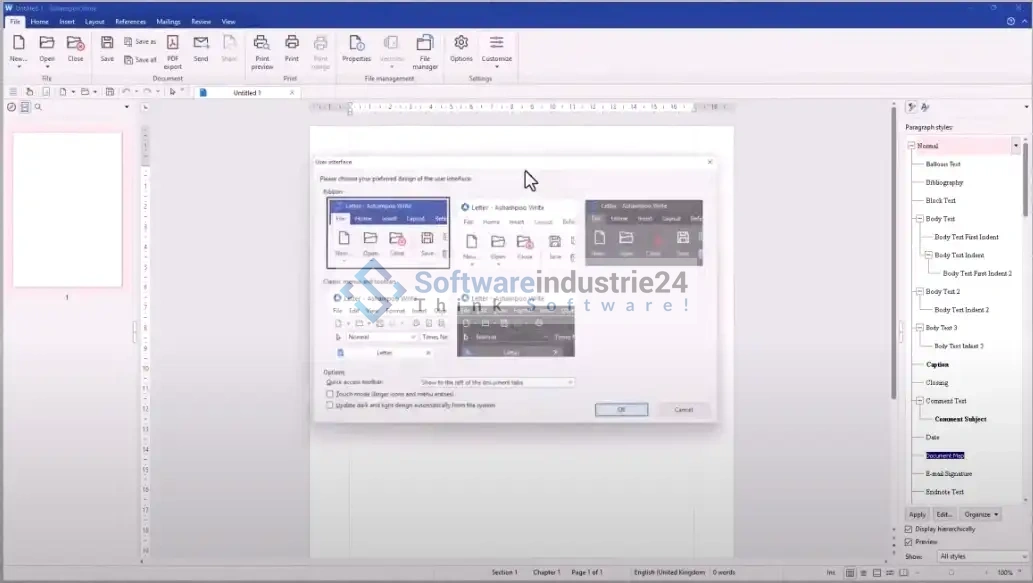Toggle Update dark and light design automatically
The width and height of the screenshot is (1033, 583).
pos(331,405)
